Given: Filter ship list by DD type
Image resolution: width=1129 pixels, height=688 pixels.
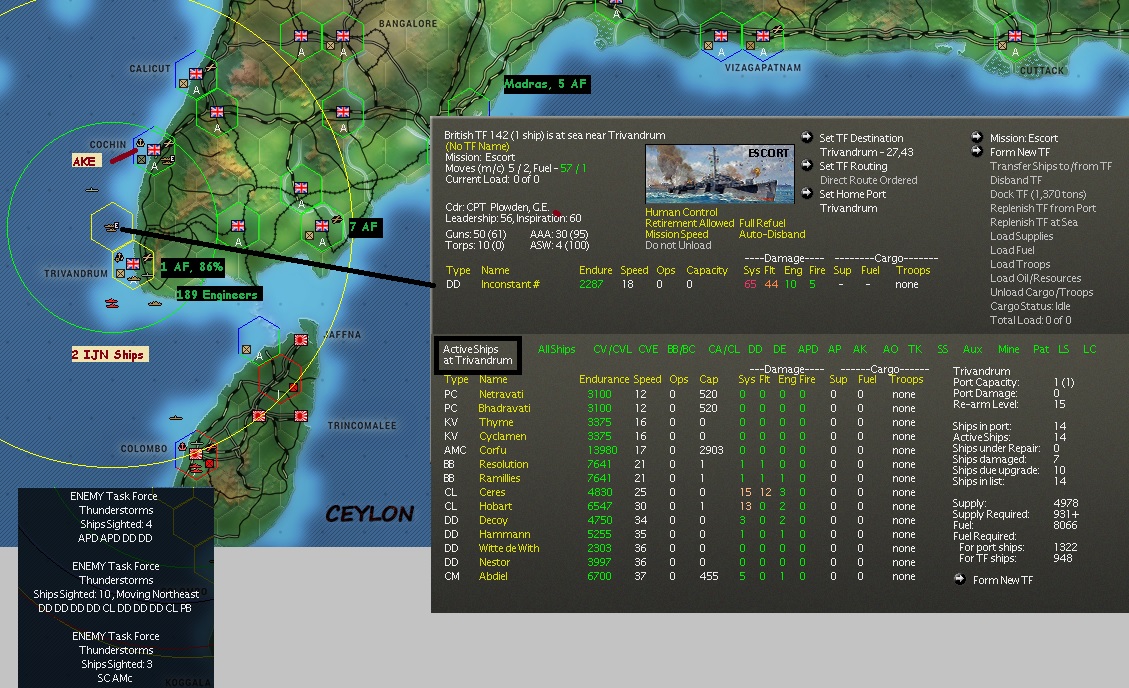Looking at the screenshot, I should pyautogui.click(x=755, y=349).
